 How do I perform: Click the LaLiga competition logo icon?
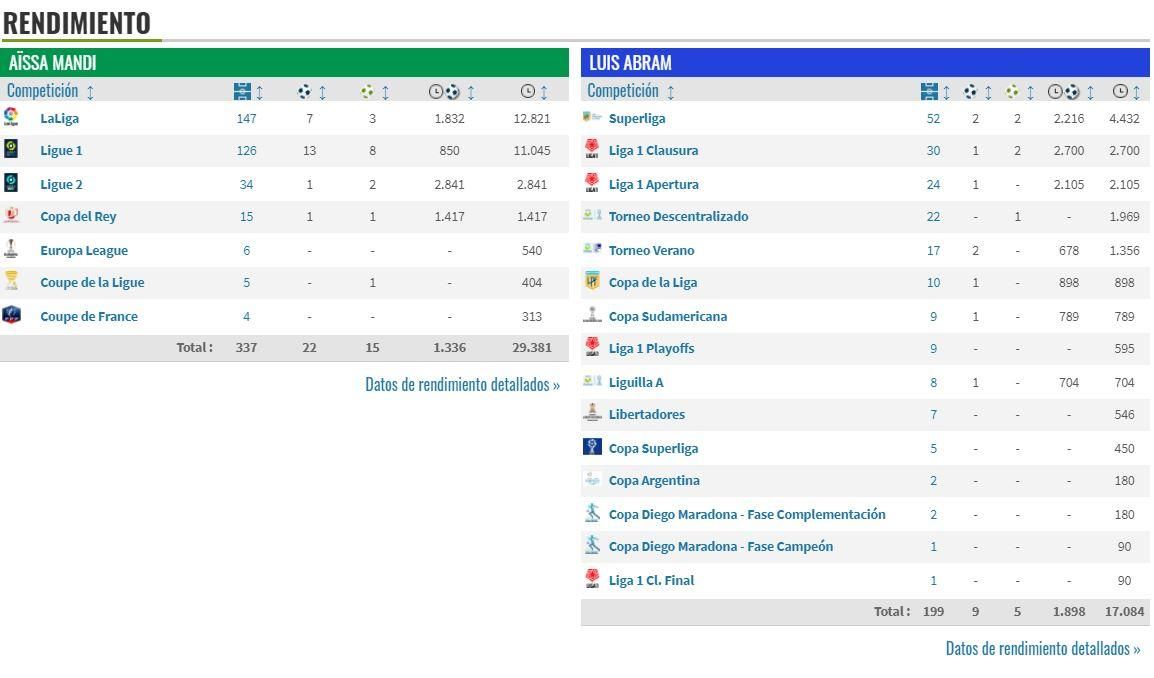click(11, 117)
